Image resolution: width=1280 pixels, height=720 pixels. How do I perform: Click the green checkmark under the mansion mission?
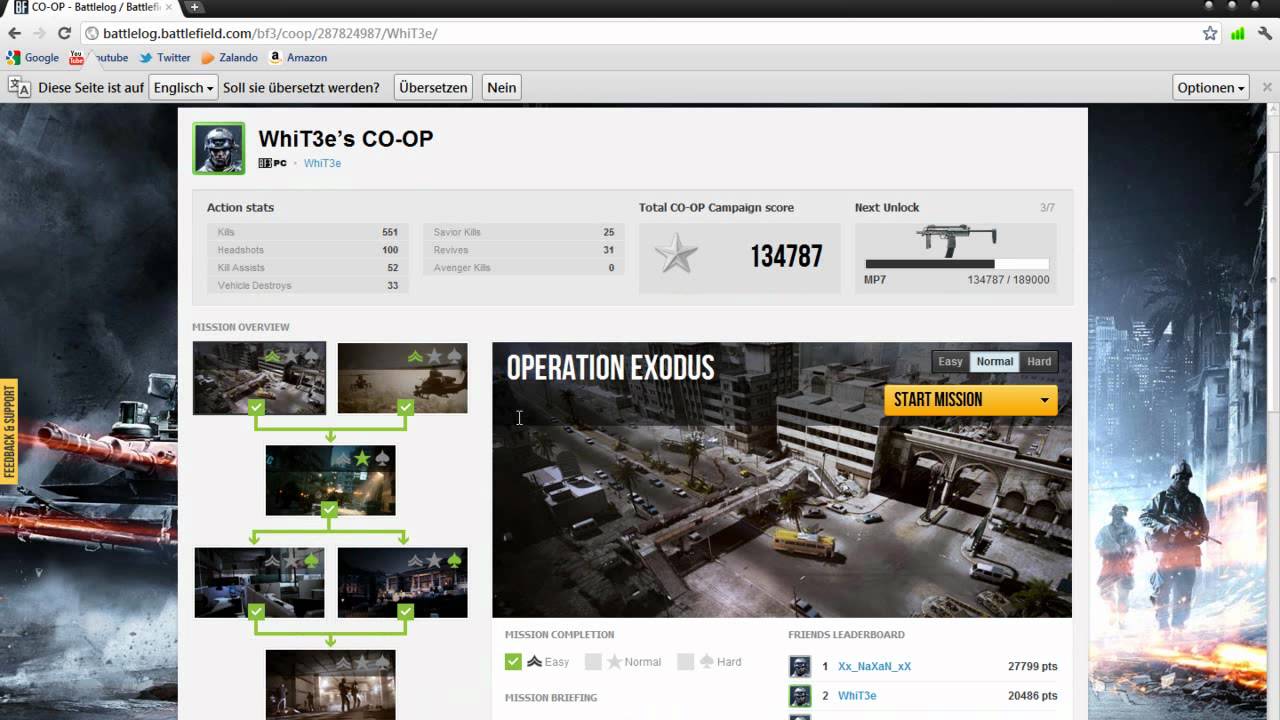coord(405,610)
